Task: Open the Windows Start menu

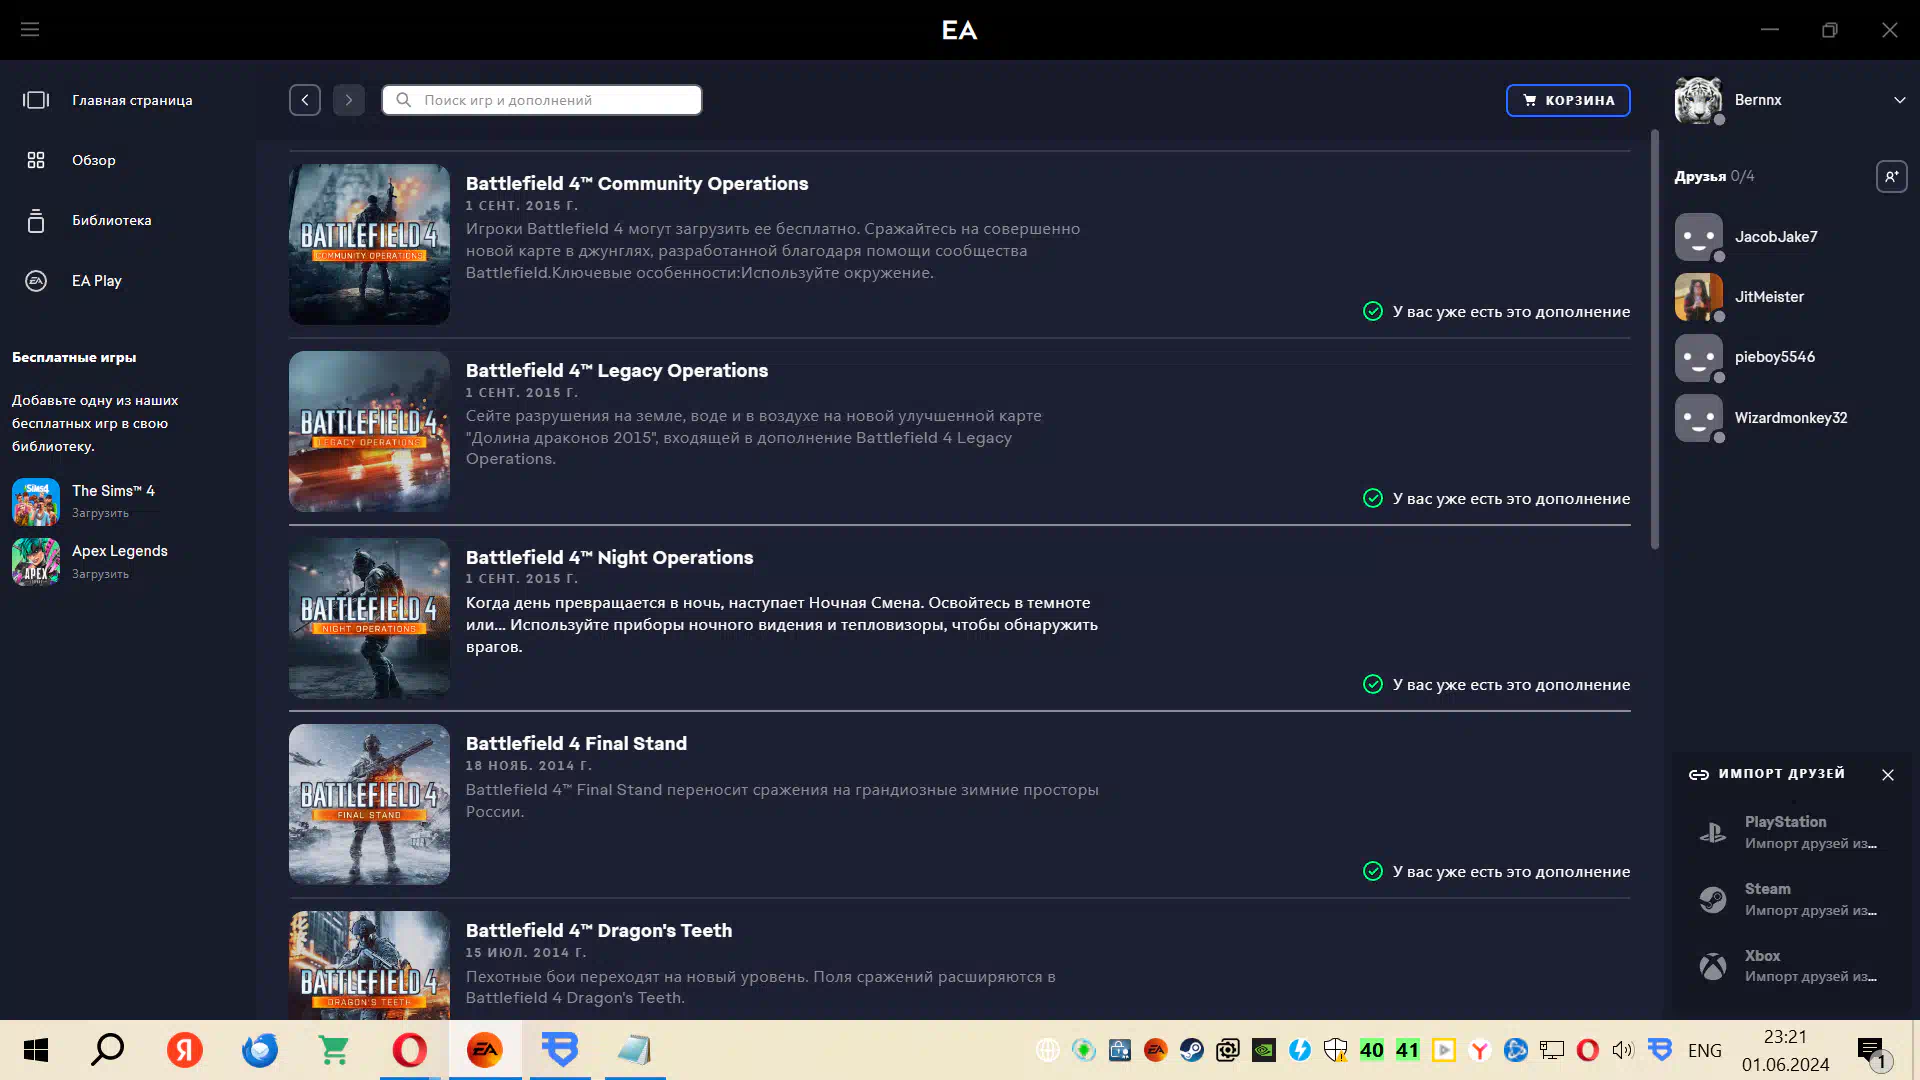Action: click(x=36, y=1050)
